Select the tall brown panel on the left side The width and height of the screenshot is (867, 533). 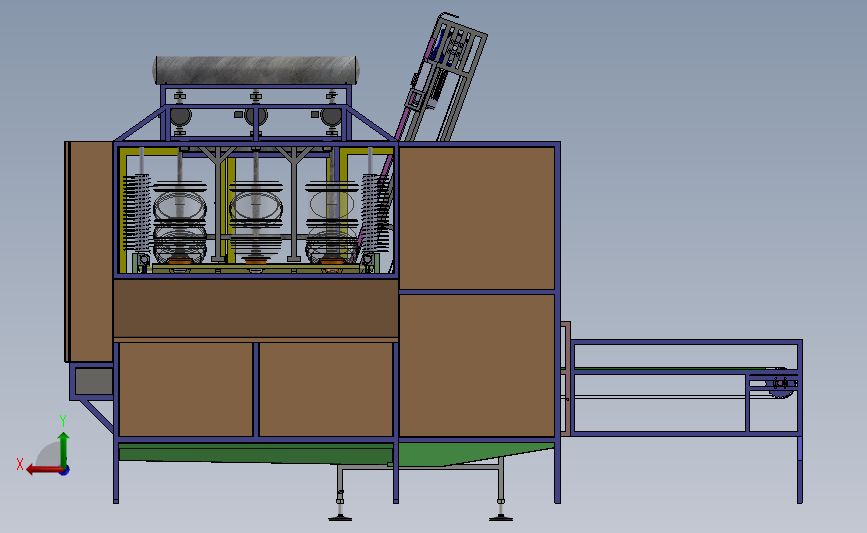90,252
